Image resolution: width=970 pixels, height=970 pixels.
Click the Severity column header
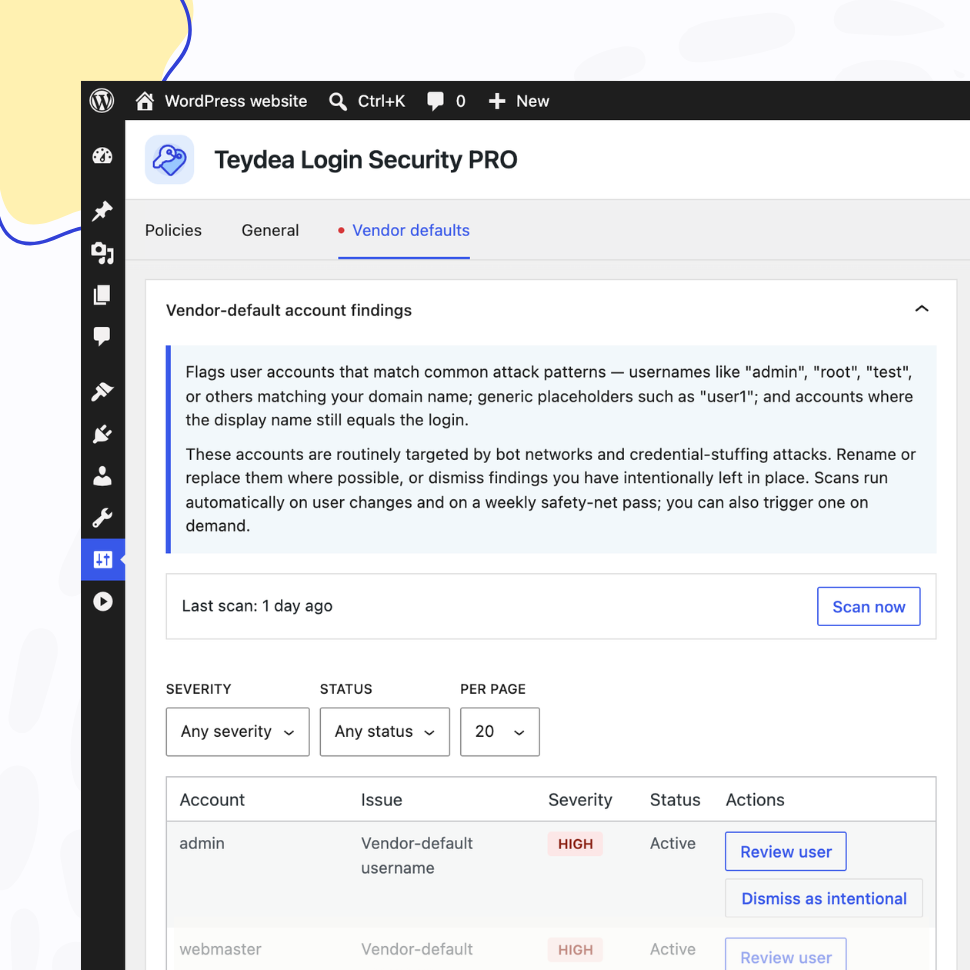pyautogui.click(x=580, y=800)
